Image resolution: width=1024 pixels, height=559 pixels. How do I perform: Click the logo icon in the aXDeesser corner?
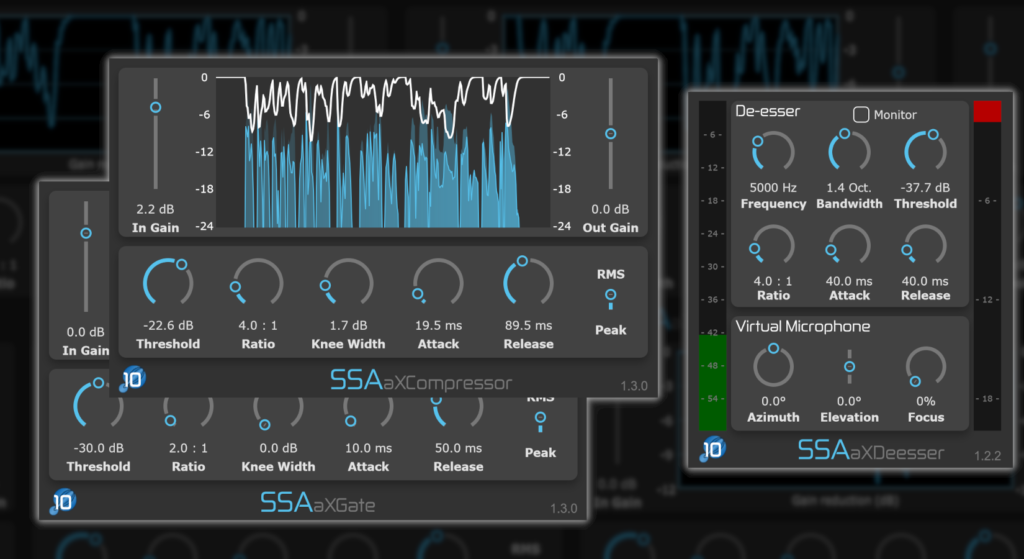712,449
